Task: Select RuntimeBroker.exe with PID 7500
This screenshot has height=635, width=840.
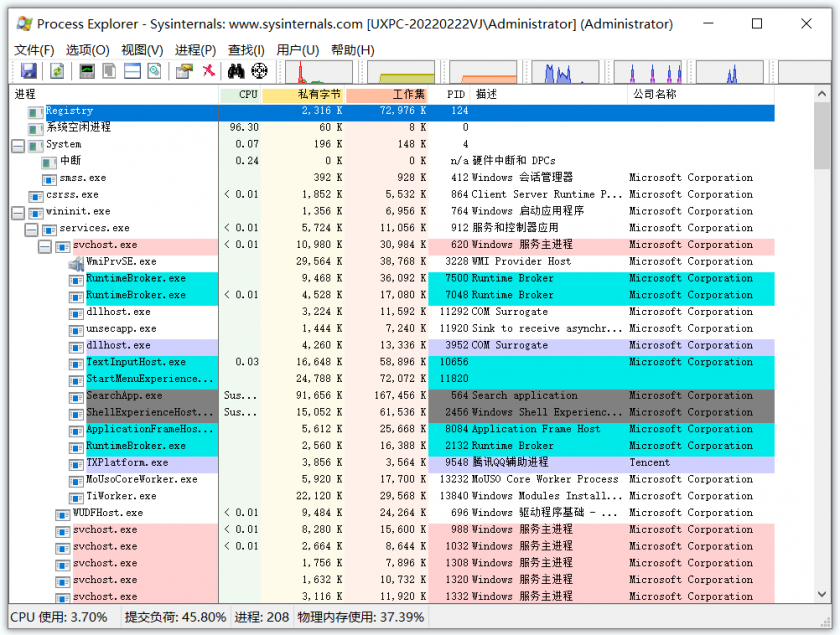Action: click(392, 279)
